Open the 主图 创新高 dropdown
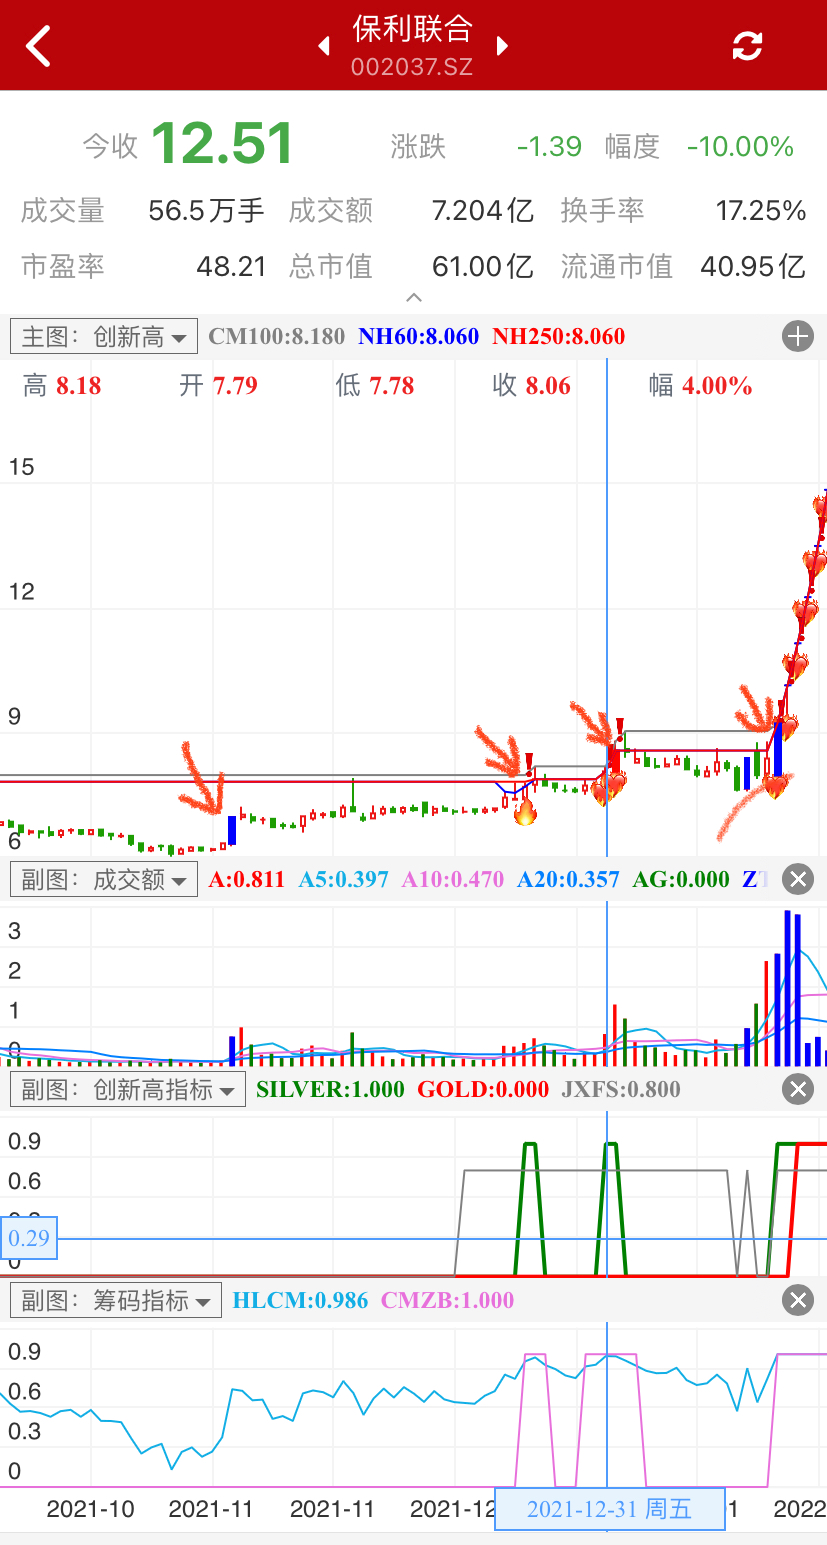Image resolution: width=827 pixels, height=1545 pixels. [x=104, y=337]
